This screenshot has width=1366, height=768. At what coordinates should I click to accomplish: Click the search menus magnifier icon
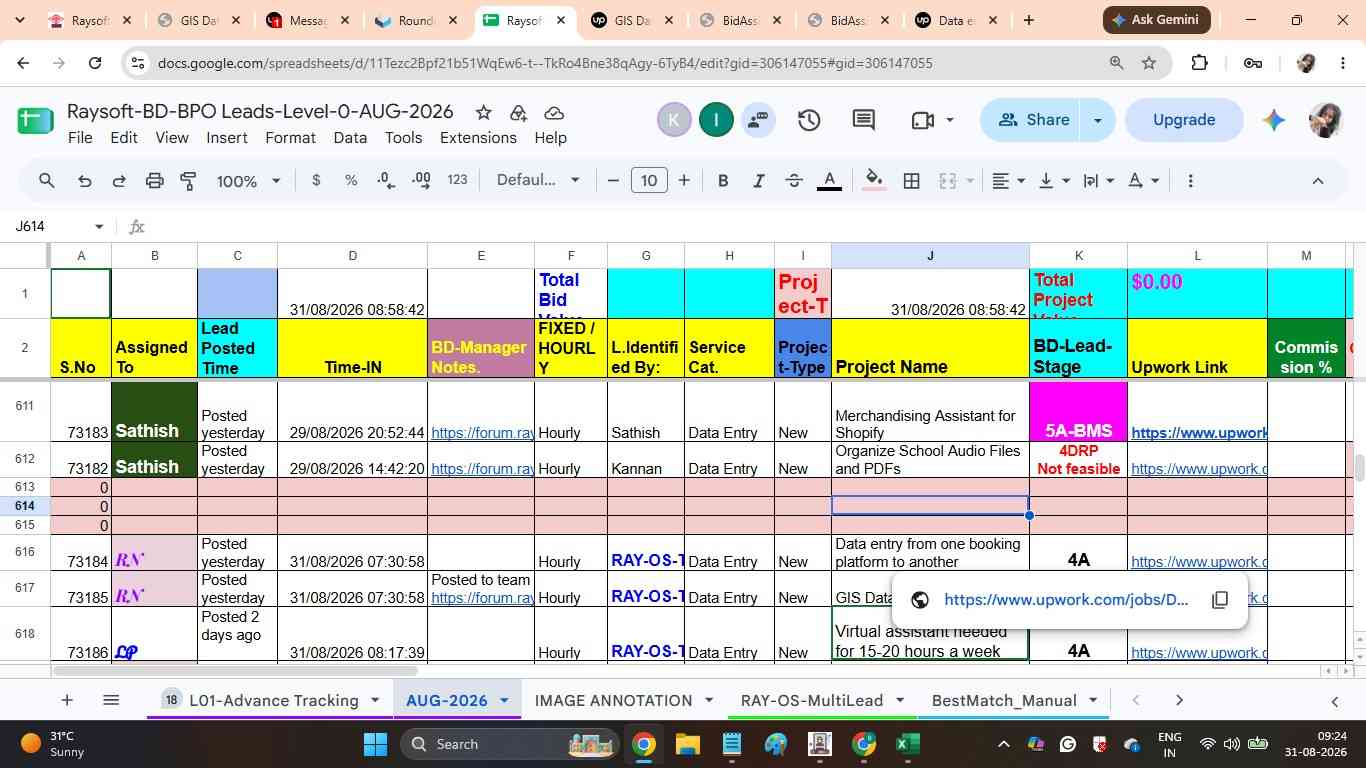tap(47, 181)
